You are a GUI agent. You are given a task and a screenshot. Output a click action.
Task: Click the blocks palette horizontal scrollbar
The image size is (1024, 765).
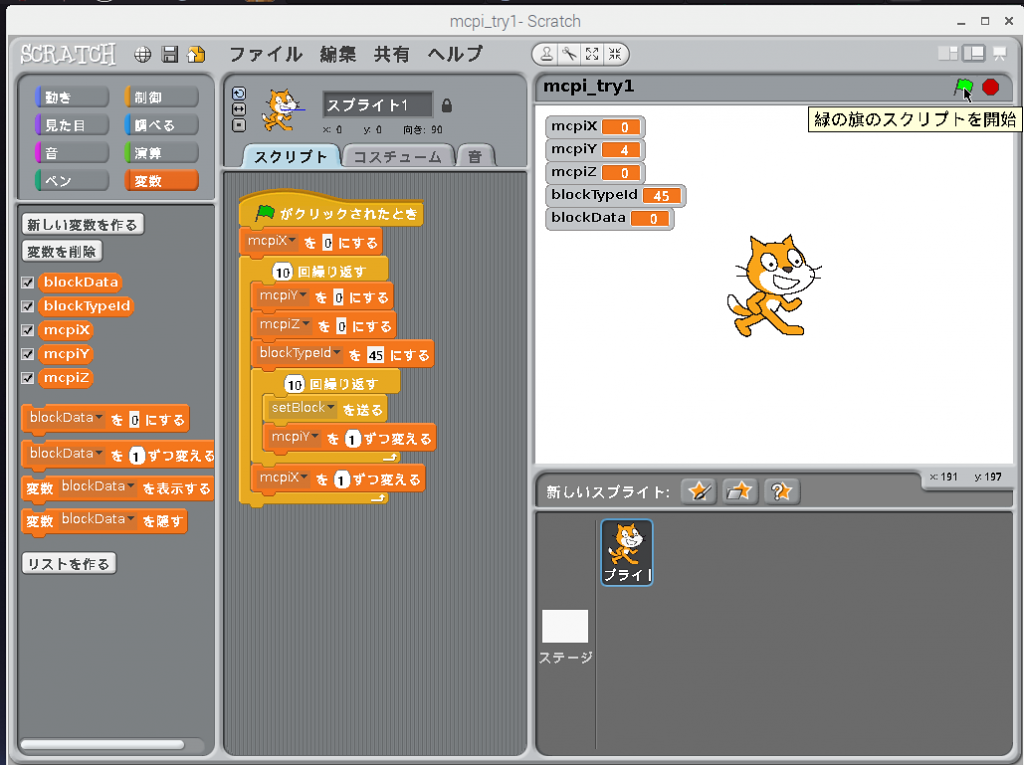coord(103,745)
